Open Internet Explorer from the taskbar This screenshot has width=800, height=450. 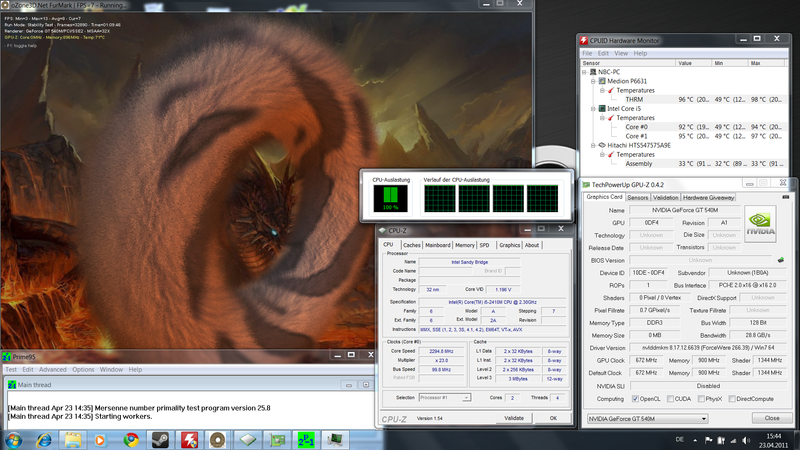44,439
